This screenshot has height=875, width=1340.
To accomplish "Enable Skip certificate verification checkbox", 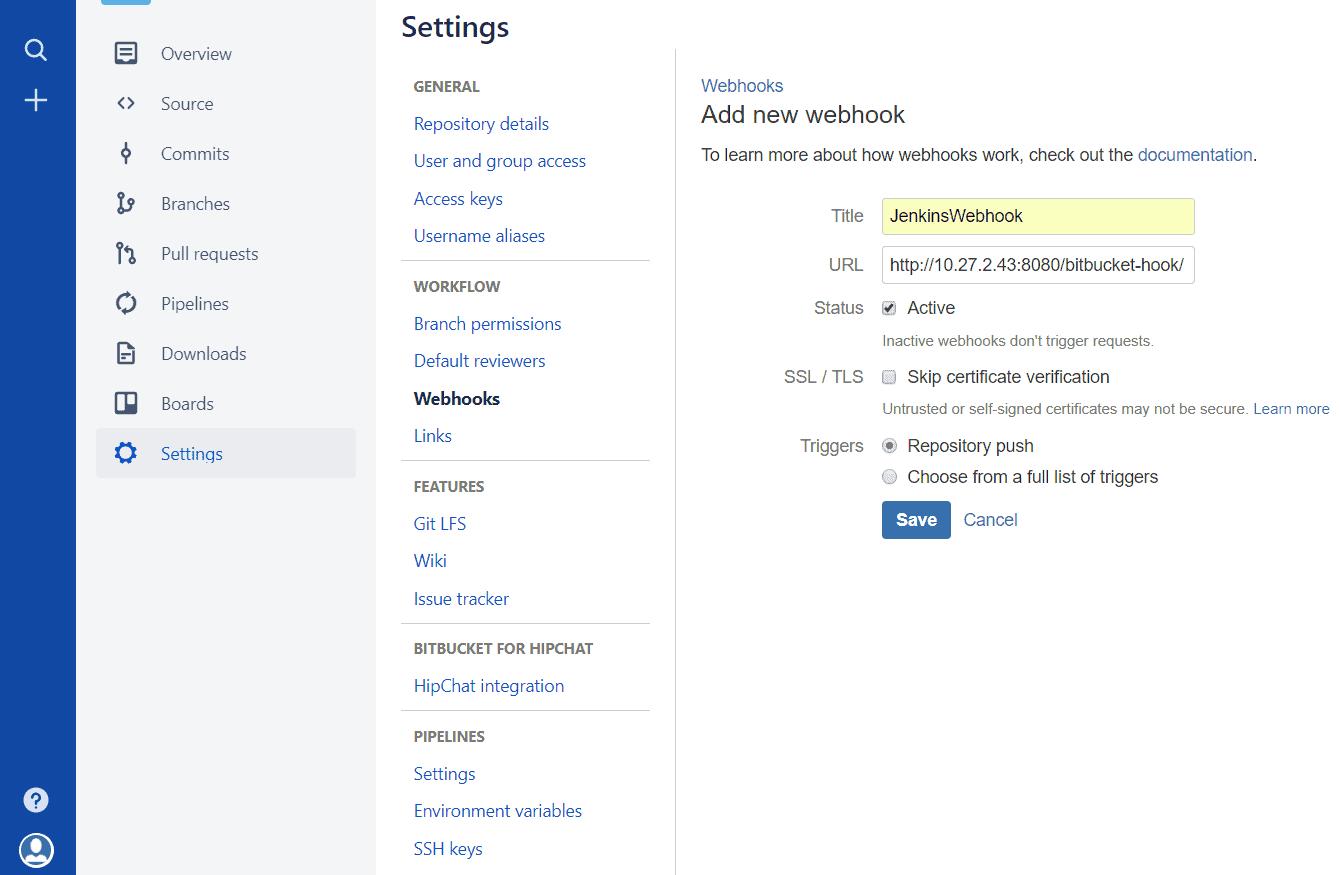I will pos(889,377).
